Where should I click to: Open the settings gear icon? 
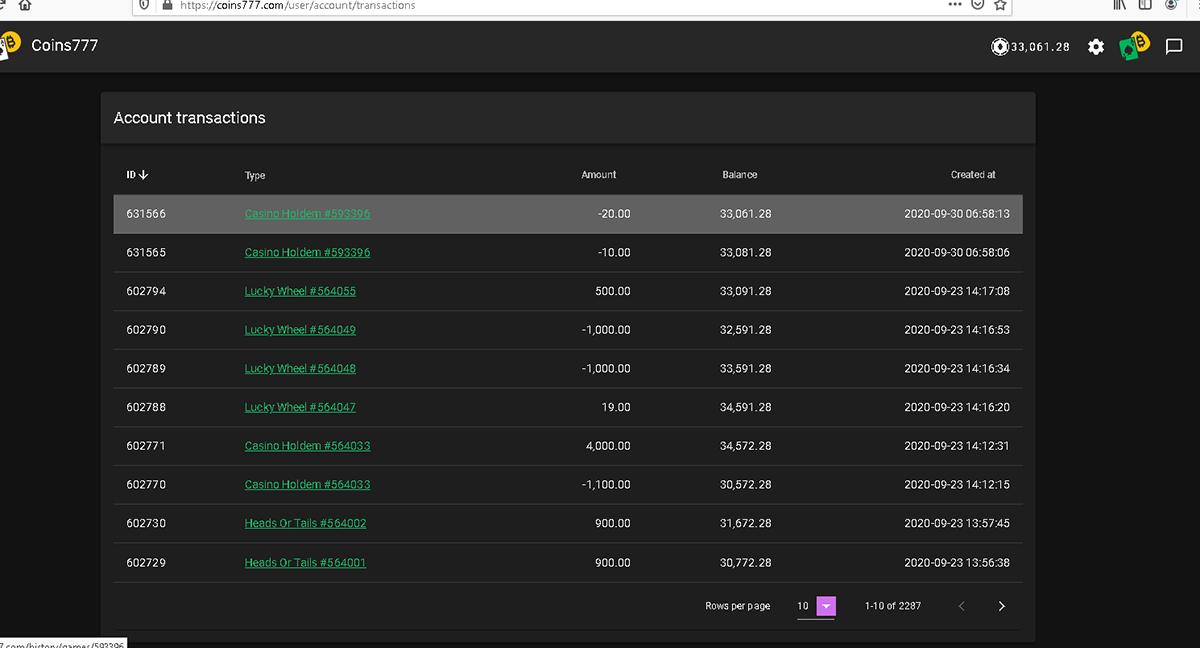1096,46
